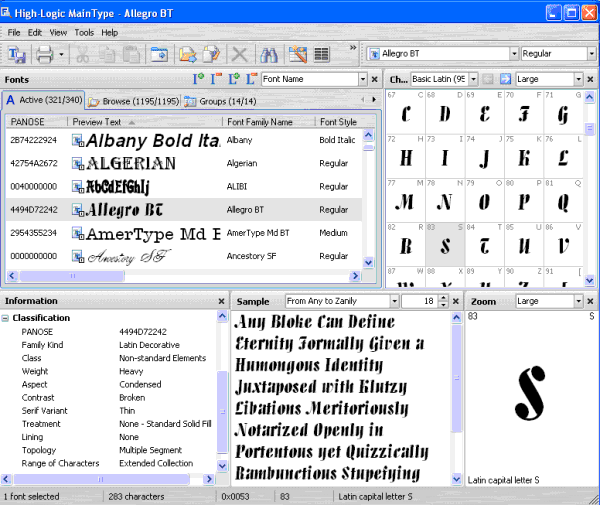Open the Regular style dropdown
This screenshot has width=600, height=505.
click(592, 54)
